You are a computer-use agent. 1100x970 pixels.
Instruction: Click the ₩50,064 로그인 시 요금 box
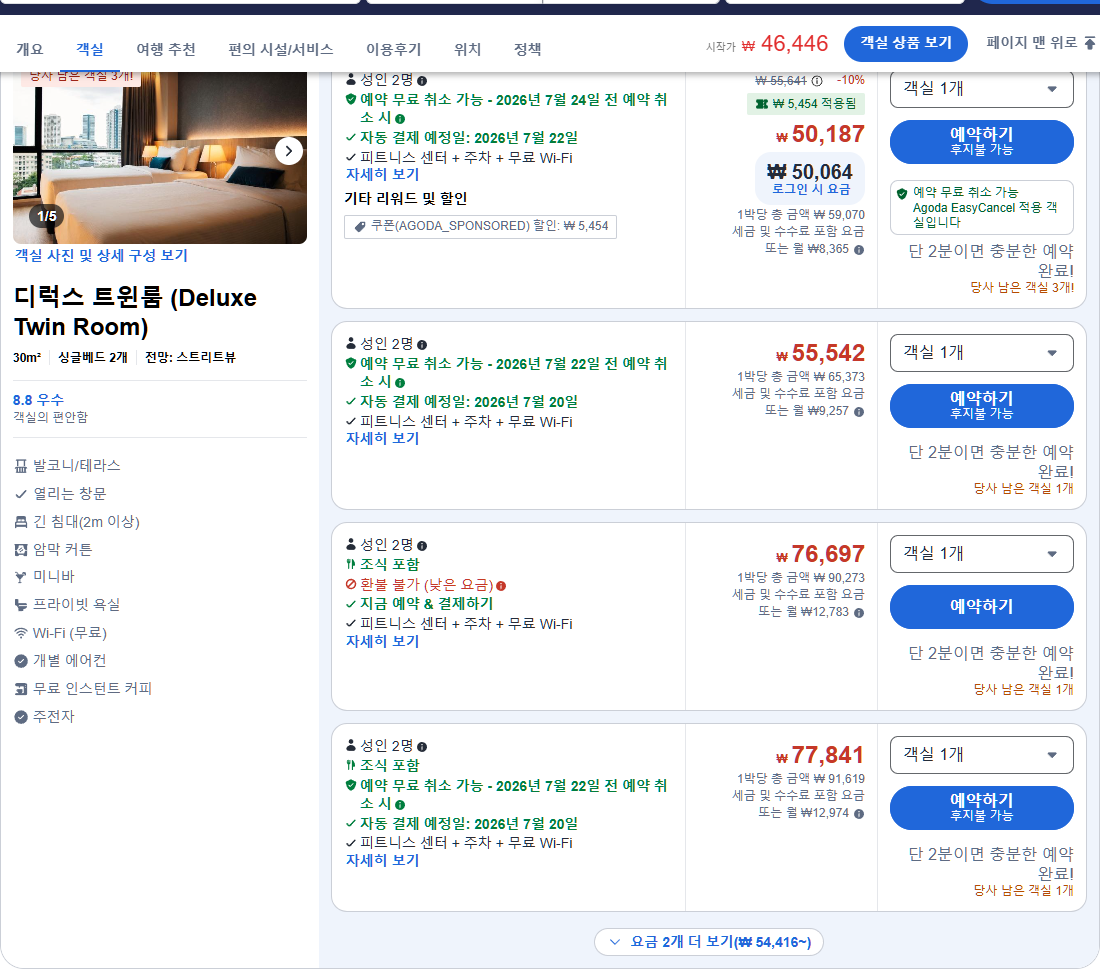pyautogui.click(x=810, y=178)
